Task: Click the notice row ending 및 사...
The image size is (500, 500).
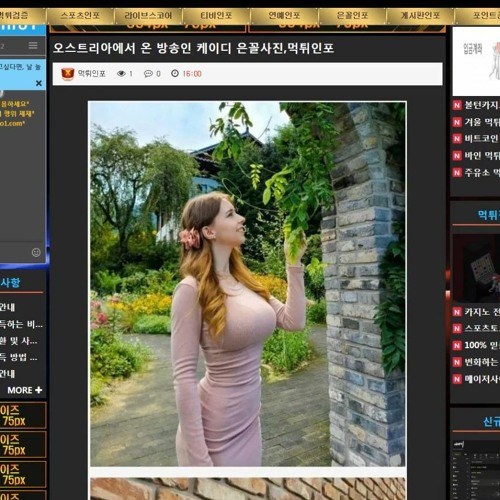Action: click(x=19, y=341)
